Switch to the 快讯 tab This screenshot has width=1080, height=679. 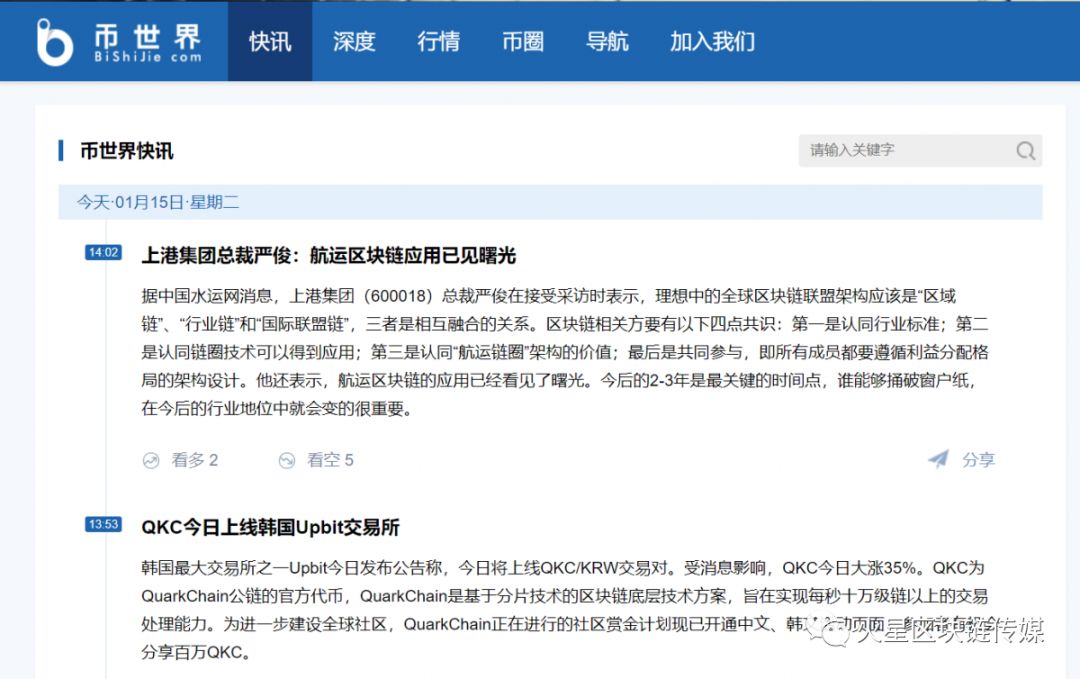269,41
